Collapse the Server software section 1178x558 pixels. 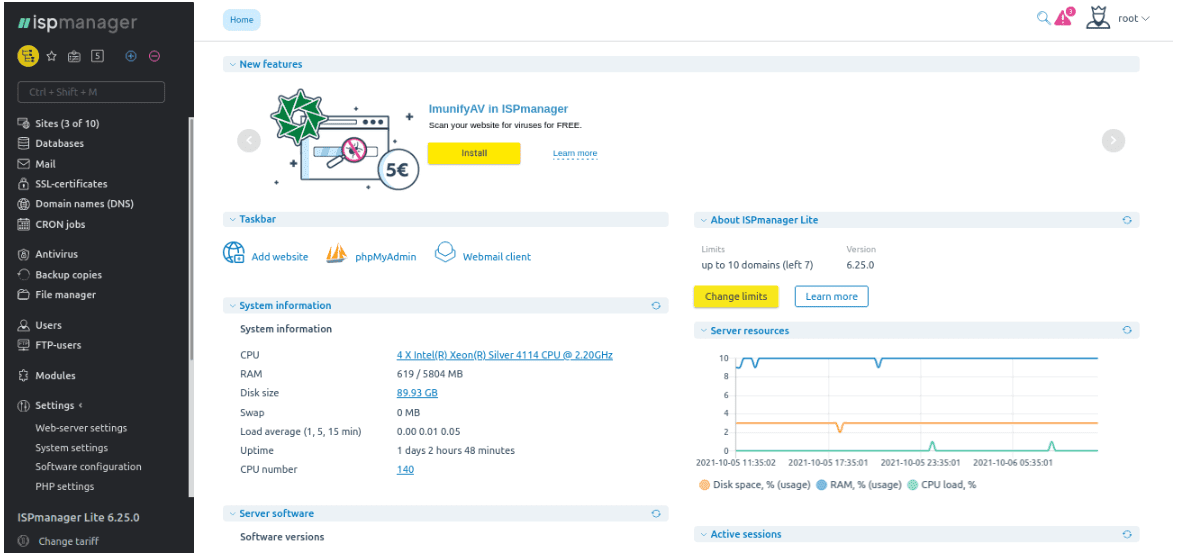[x=233, y=514]
